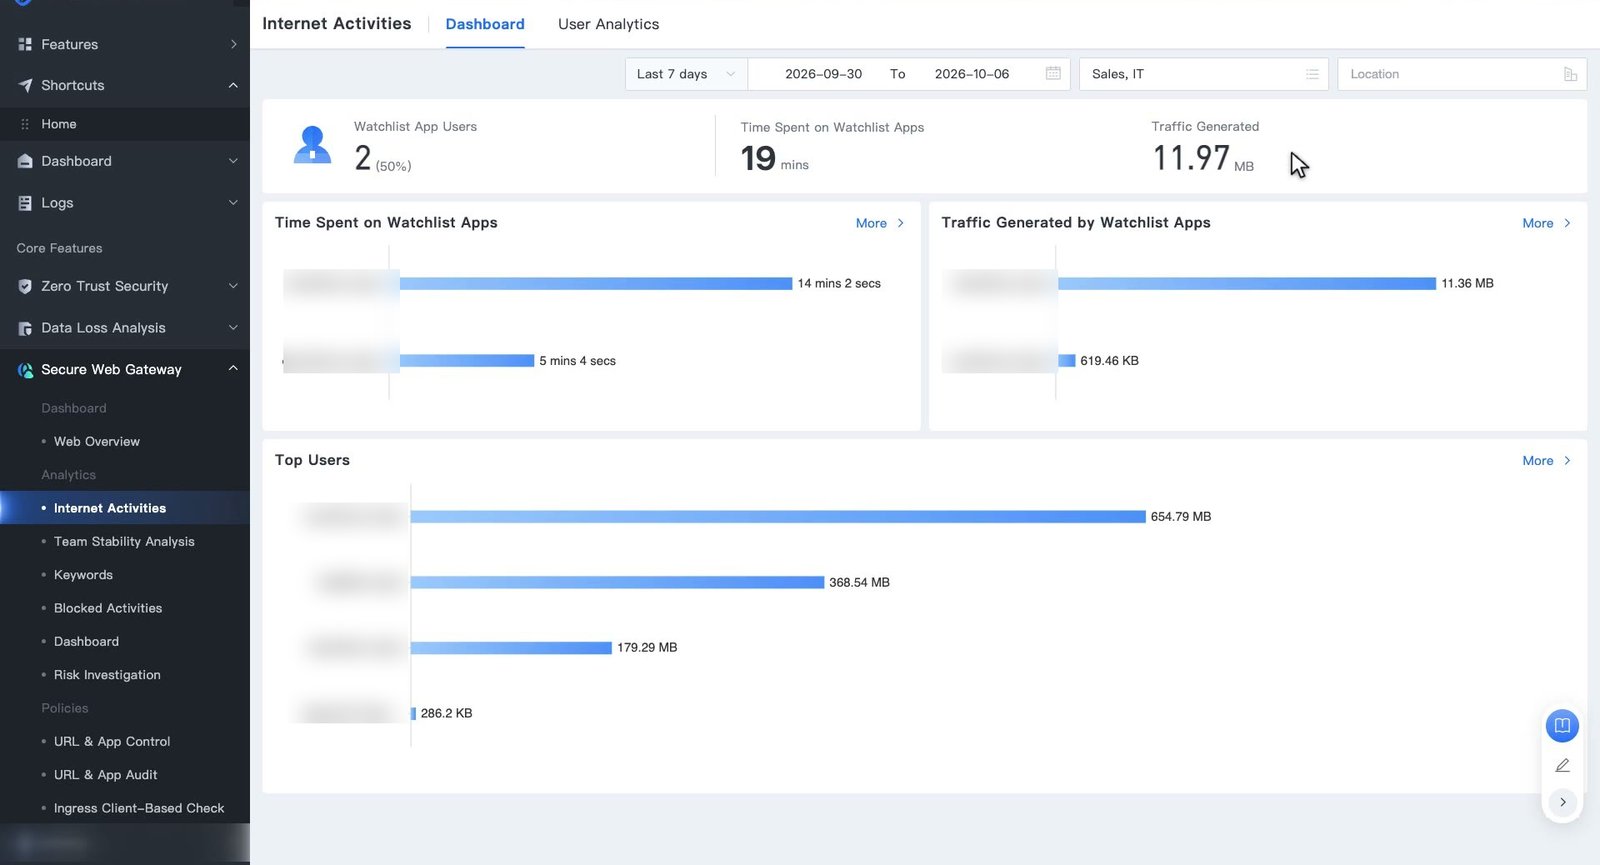This screenshot has height=865, width=1600.
Task: Open URL & App Audit policy
Action: tap(105, 775)
